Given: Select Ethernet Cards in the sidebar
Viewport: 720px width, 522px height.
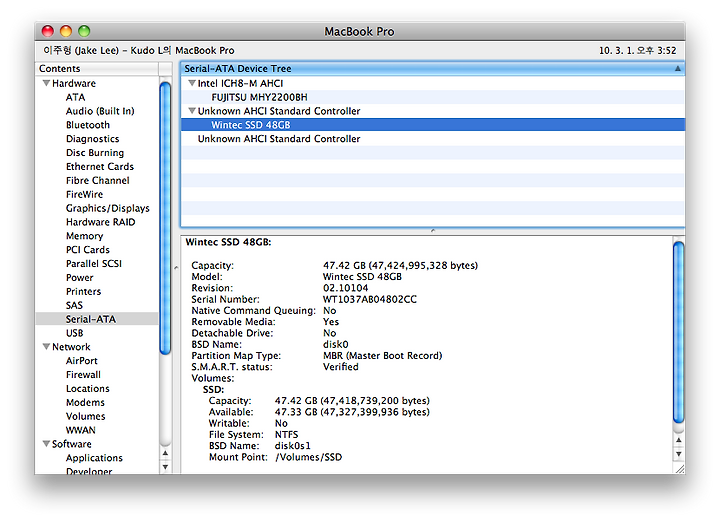Looking at the screenshot, I should click(x=100, y=167).
